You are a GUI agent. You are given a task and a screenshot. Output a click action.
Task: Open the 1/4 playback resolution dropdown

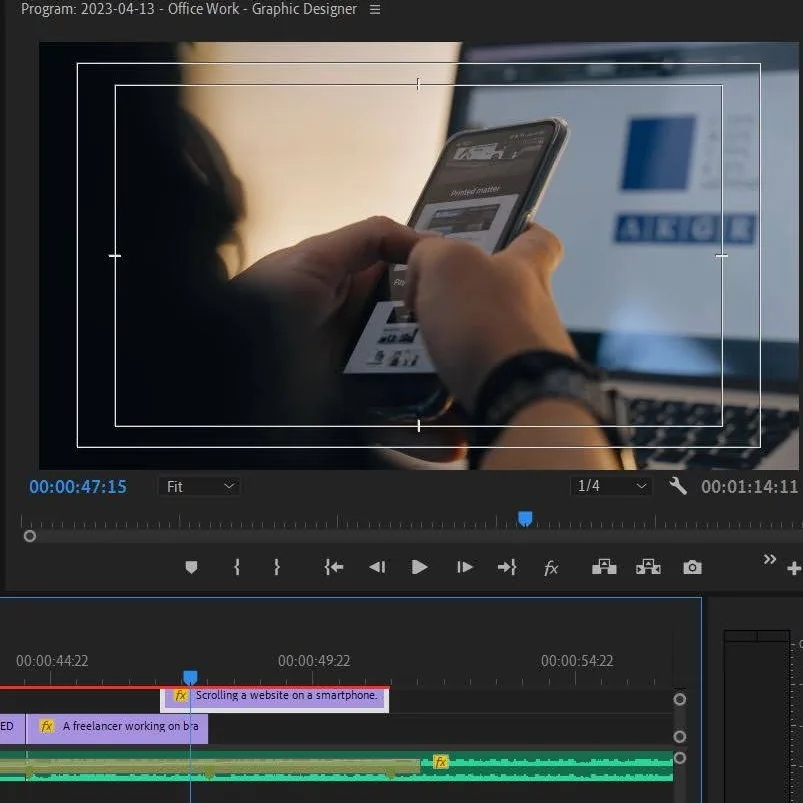point(611,486)
